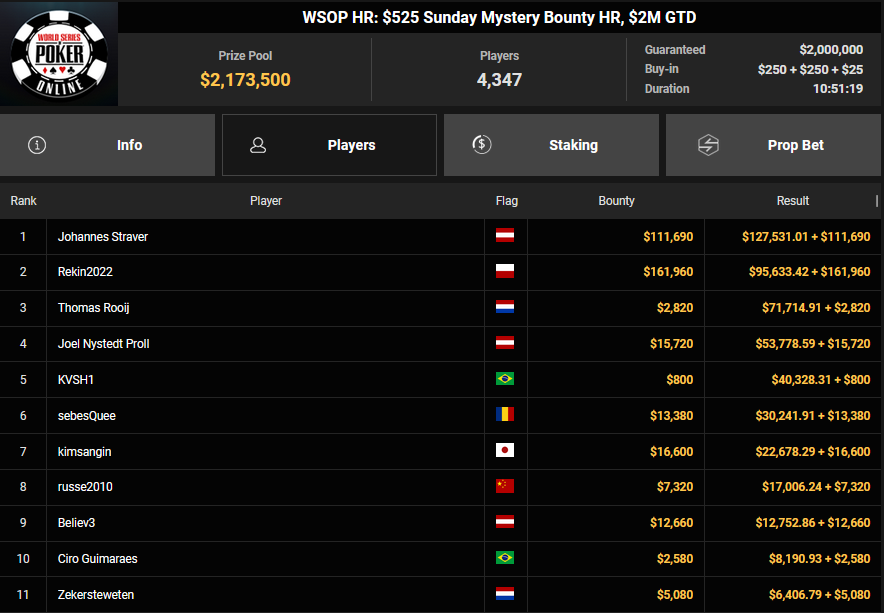The width and height of the screenshot is (884, 613).
Task: Click the Player column header
Action: pos(265,201)
